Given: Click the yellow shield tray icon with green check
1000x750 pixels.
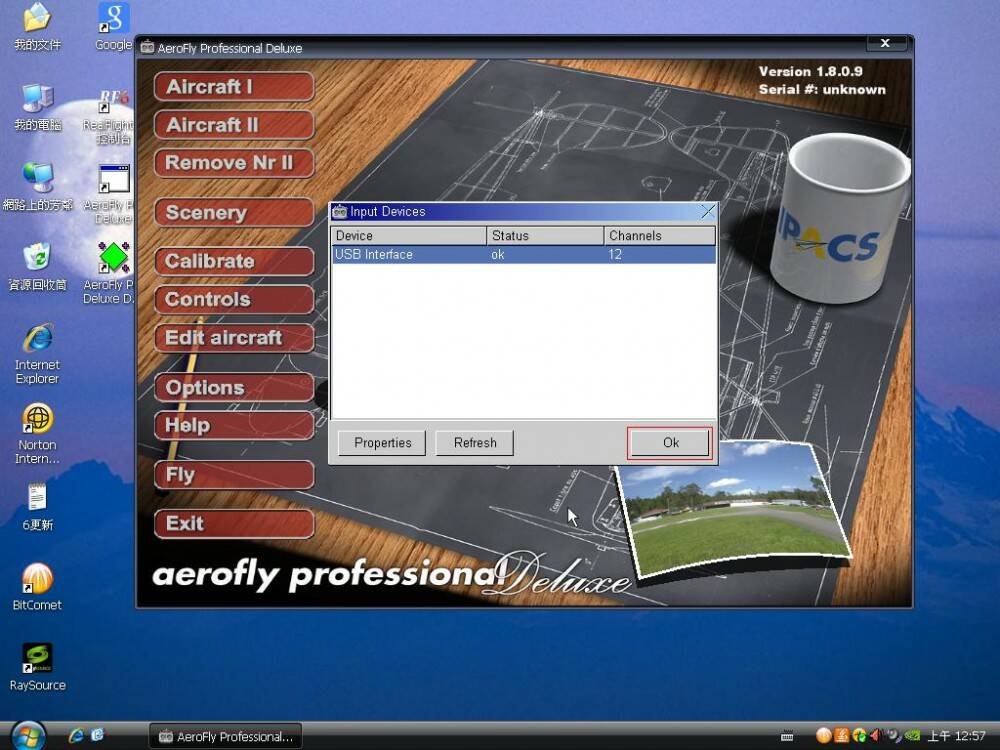Looking at the screenshot, I should [859, 736].
